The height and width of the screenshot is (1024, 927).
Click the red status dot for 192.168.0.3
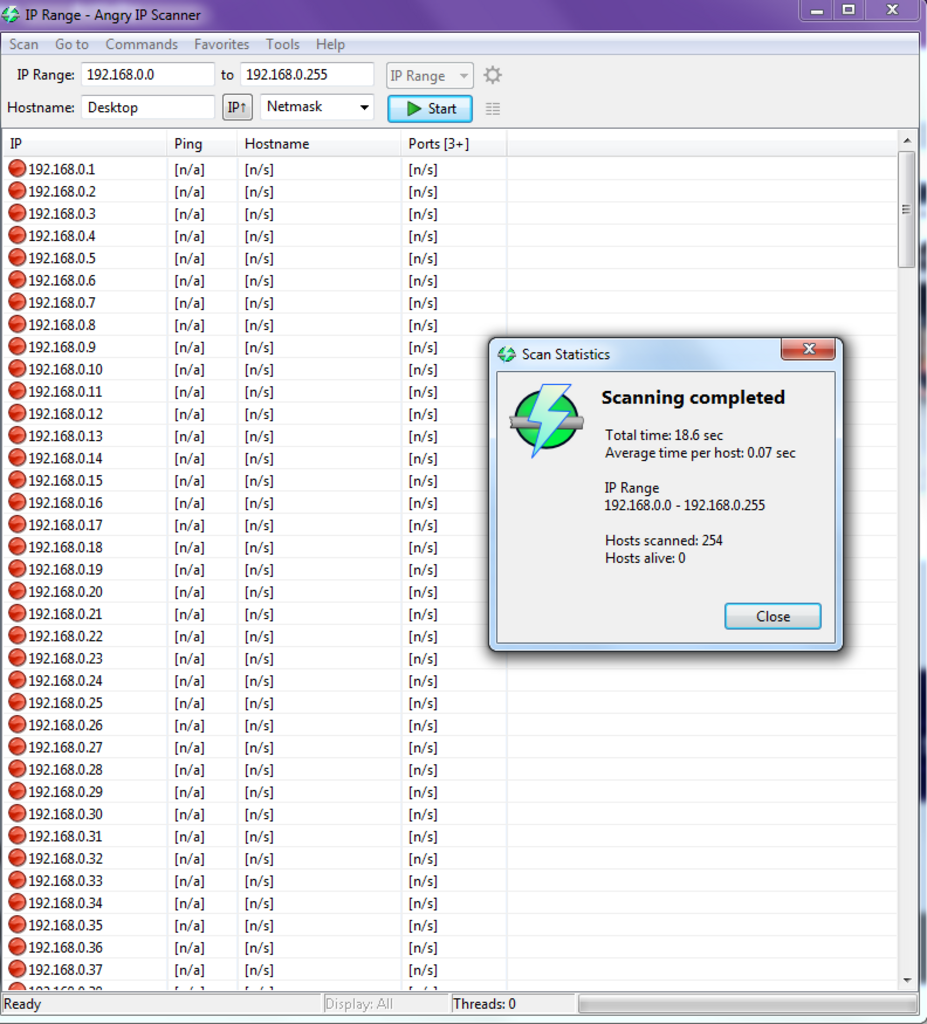(x=17, y=214)
